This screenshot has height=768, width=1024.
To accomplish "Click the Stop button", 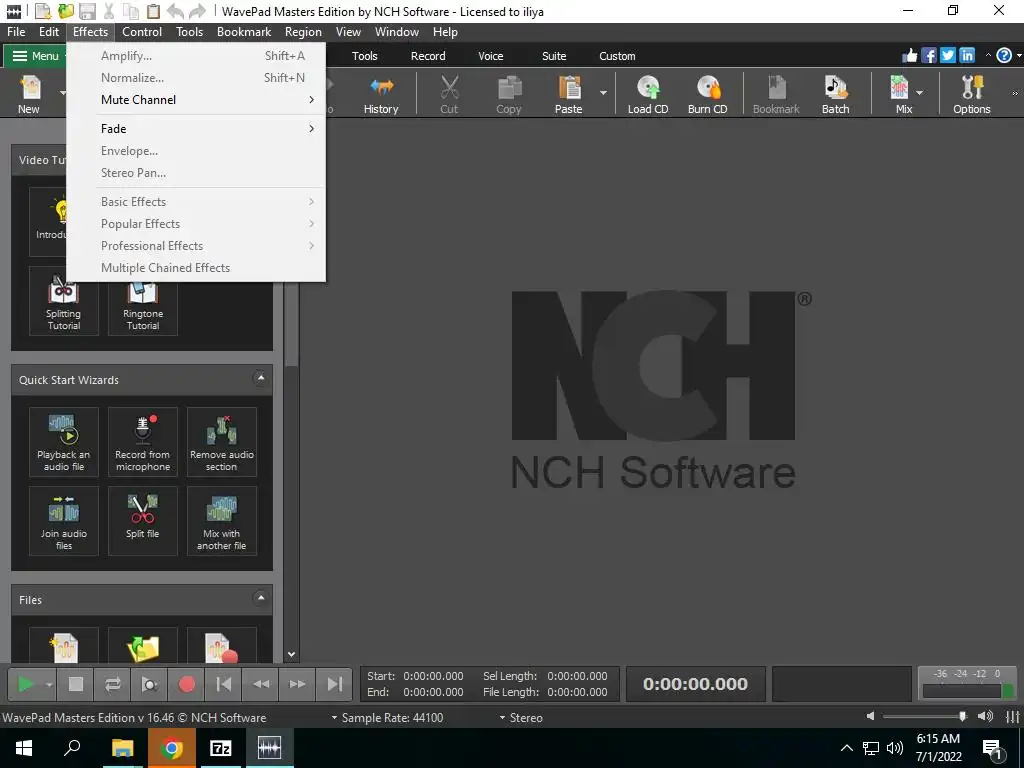I will (76, 684).
